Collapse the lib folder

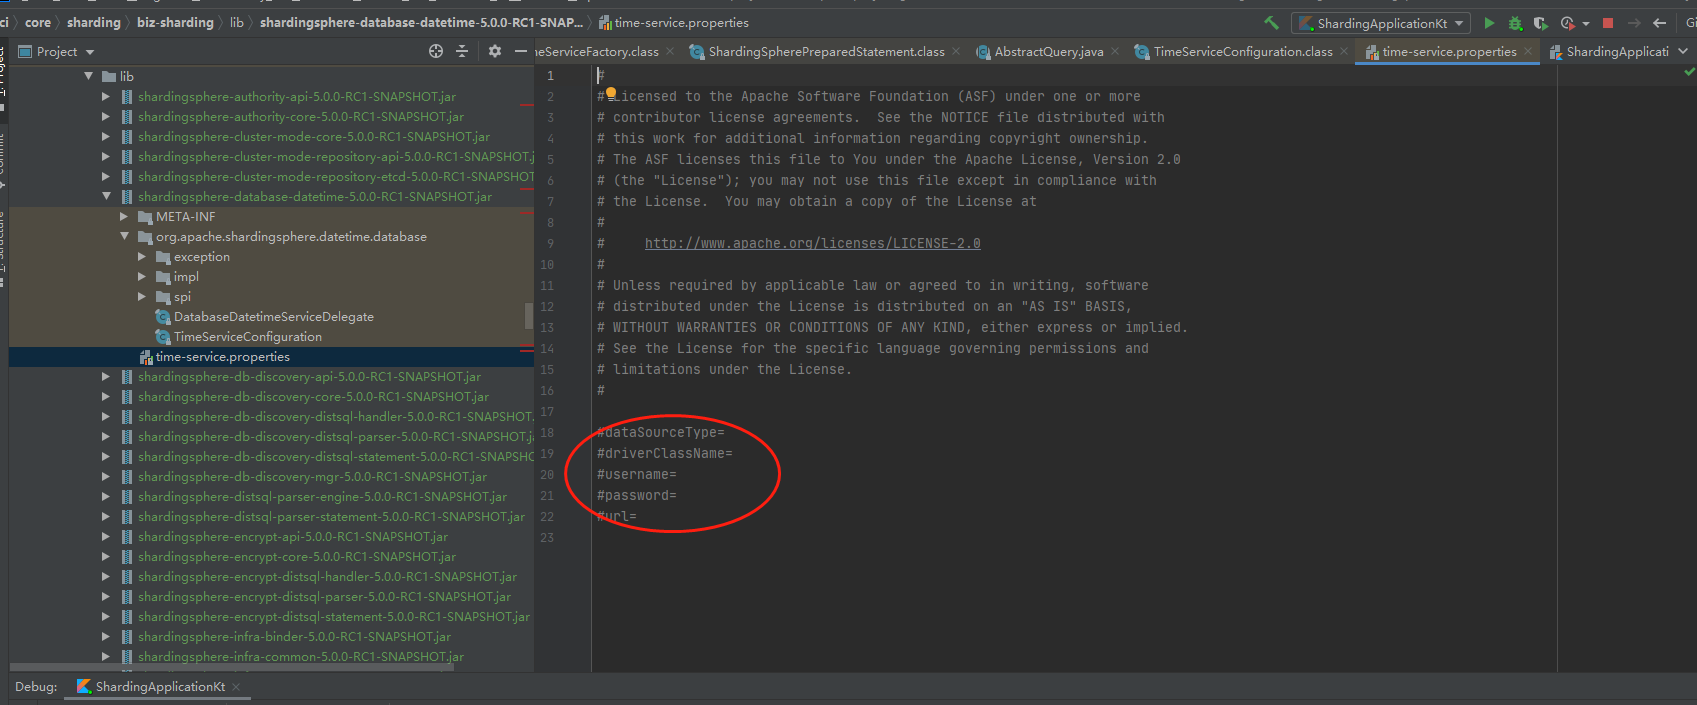[89, 76]
